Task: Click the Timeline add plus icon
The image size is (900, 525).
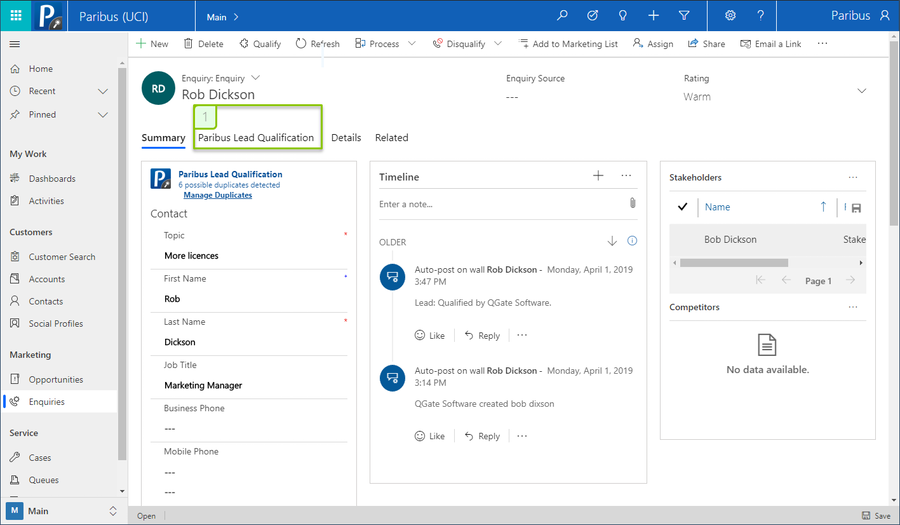Action: [x=598, y=176]
